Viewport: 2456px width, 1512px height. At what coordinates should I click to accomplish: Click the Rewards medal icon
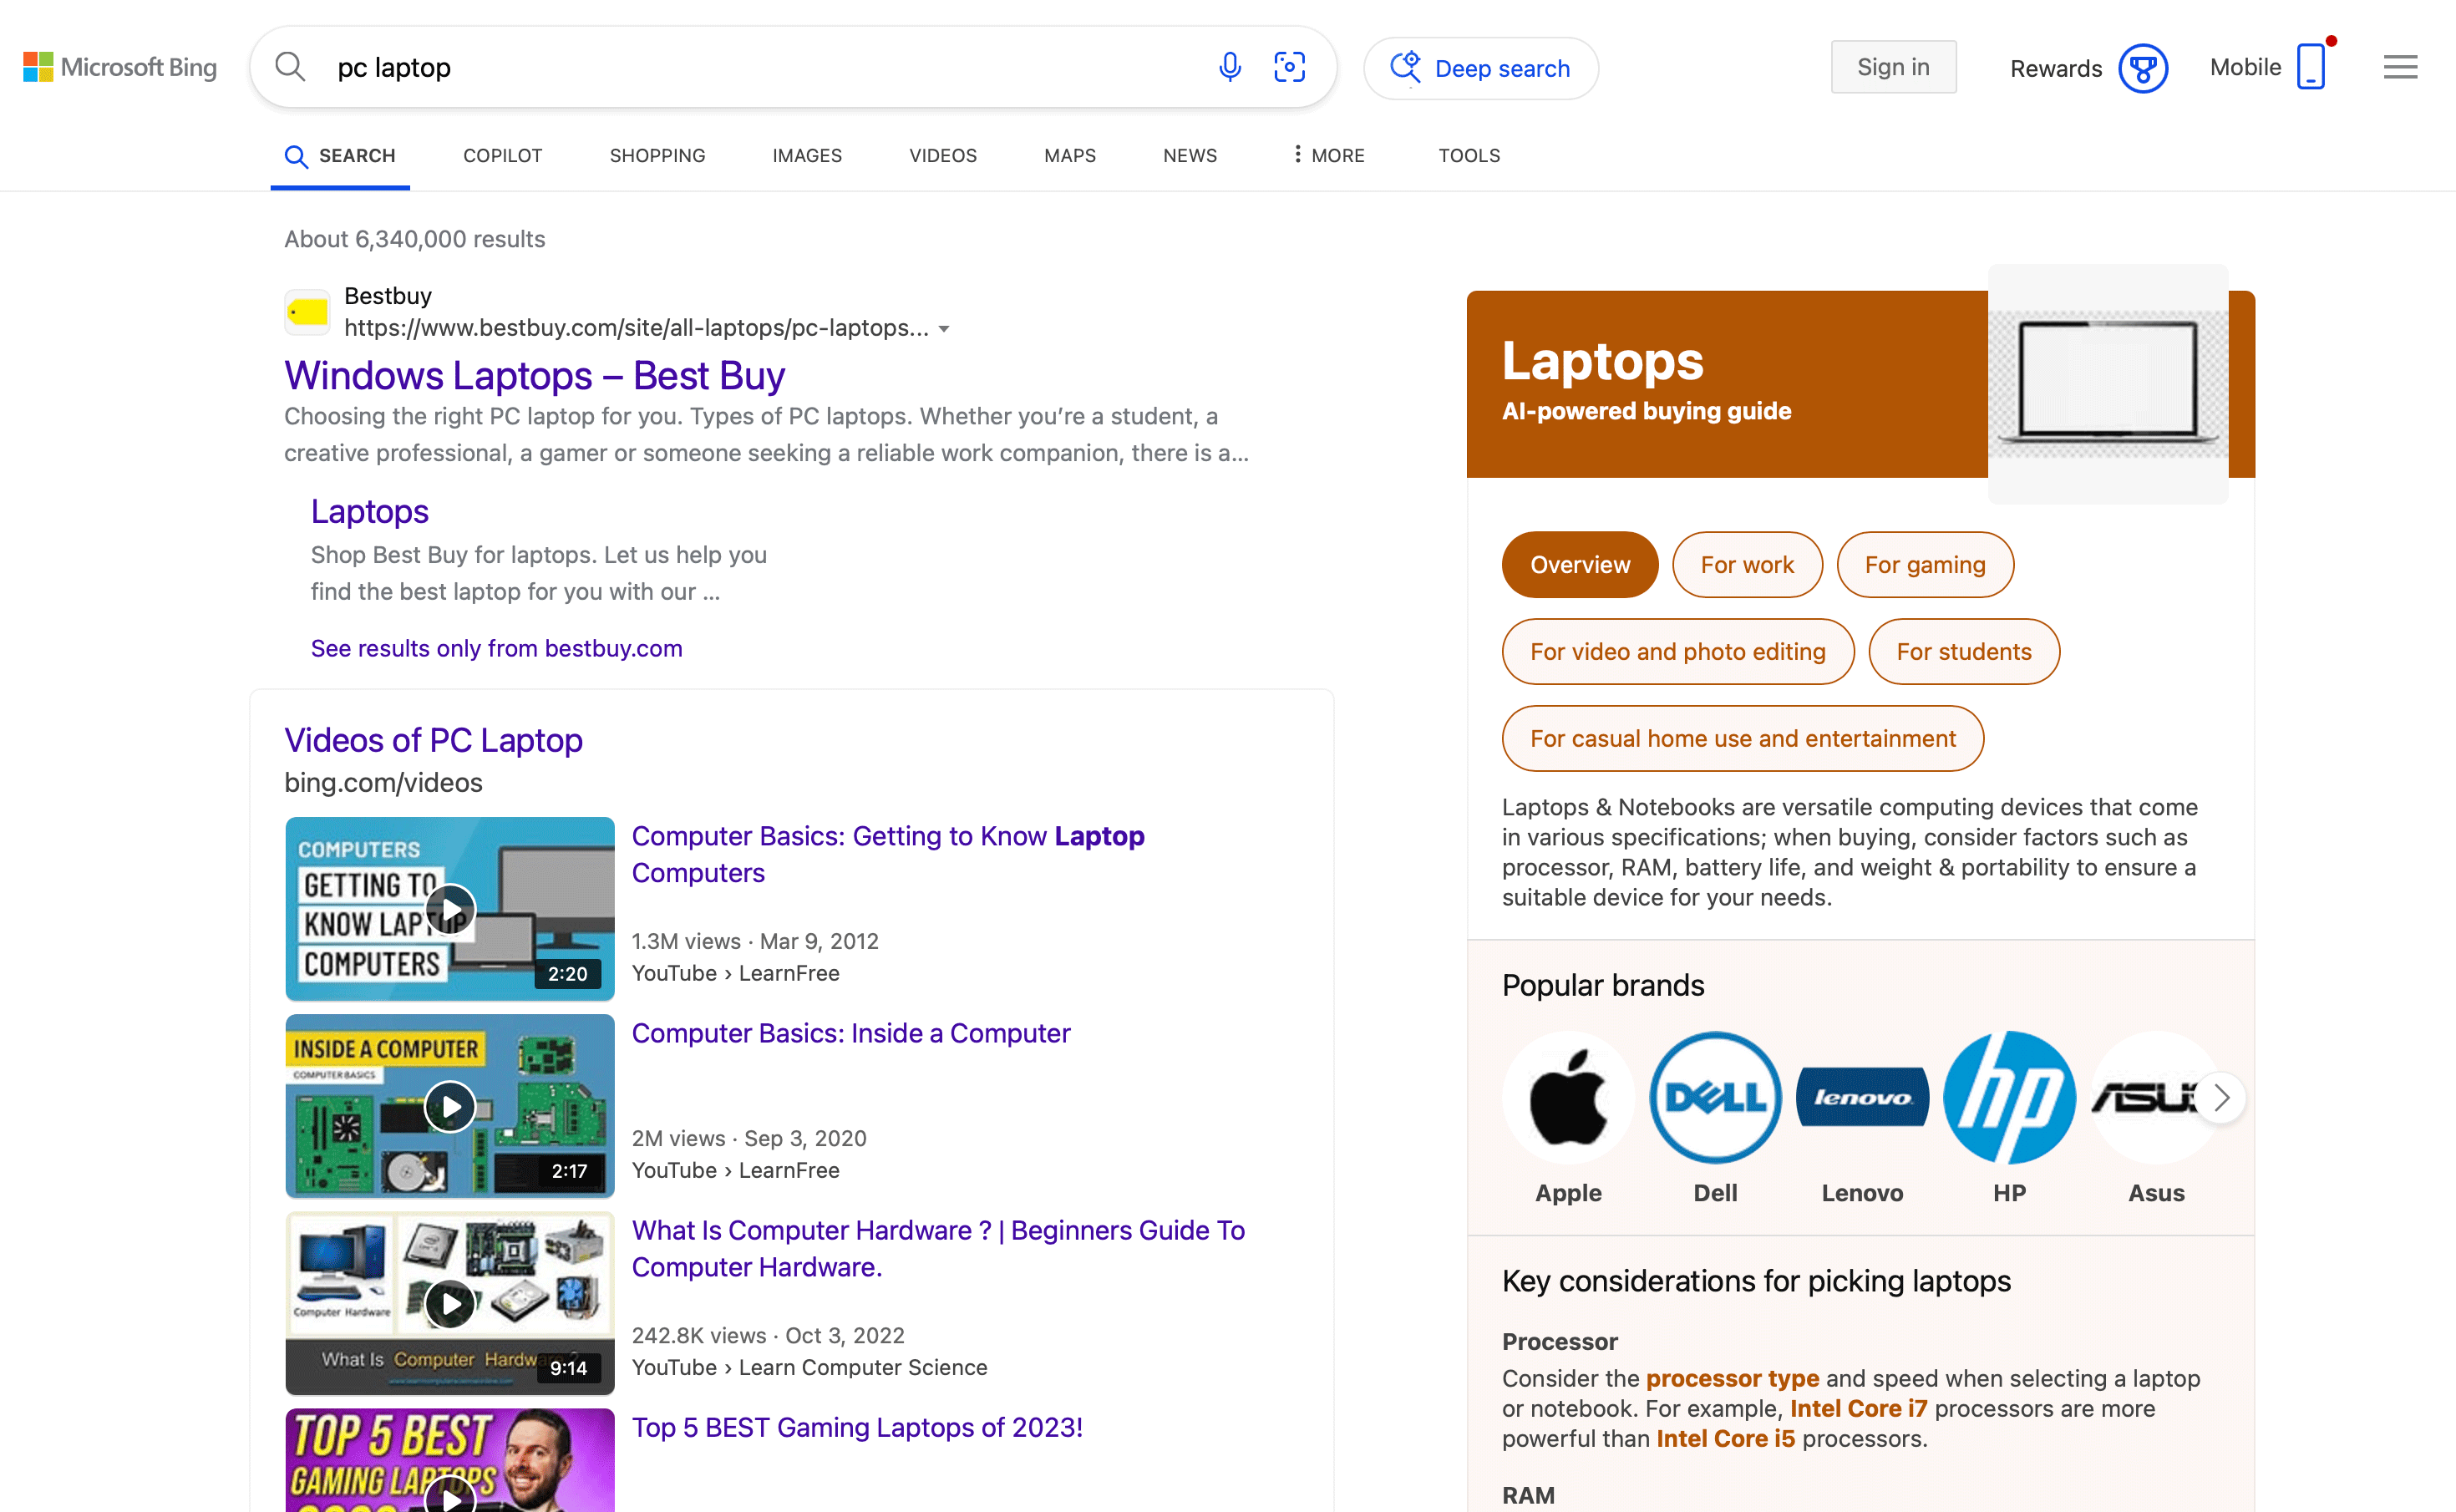[x=2143, y=67]
